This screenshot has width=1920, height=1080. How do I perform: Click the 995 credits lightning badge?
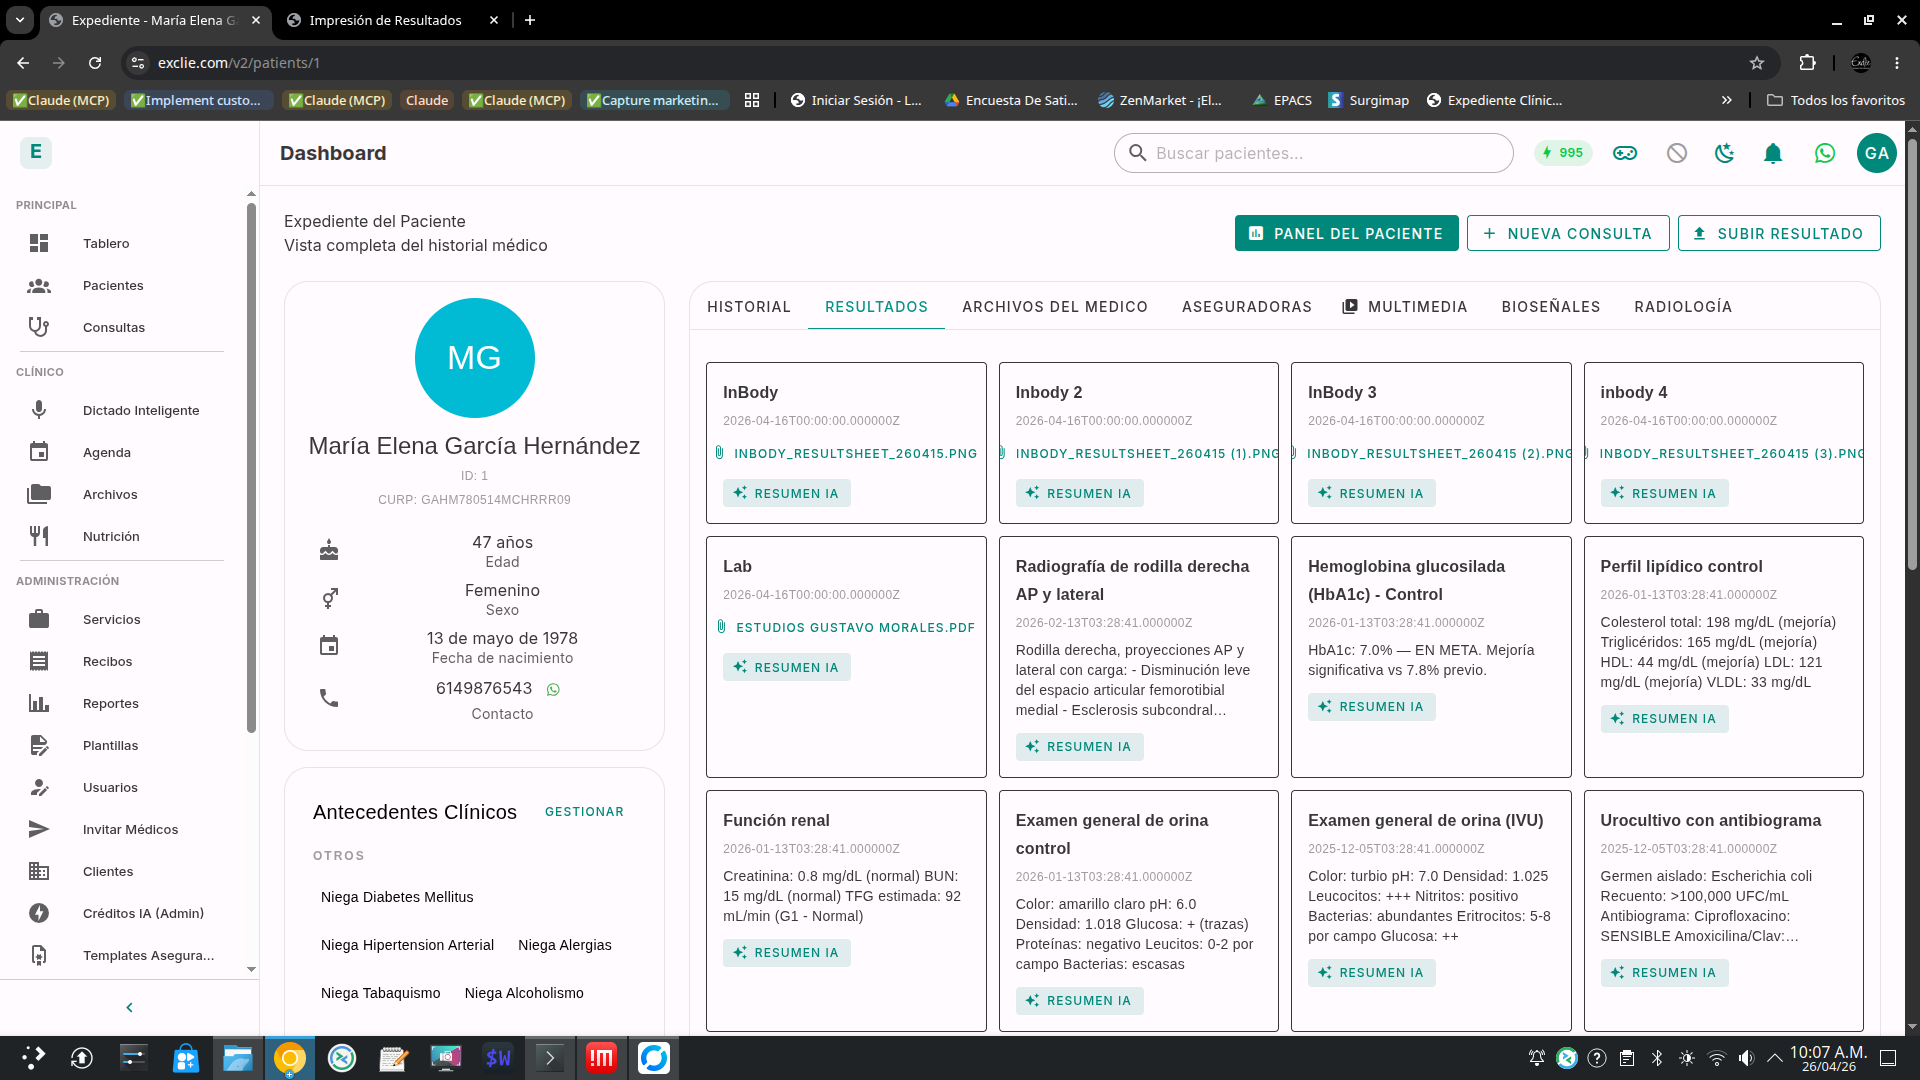[x=1562, y=153]
